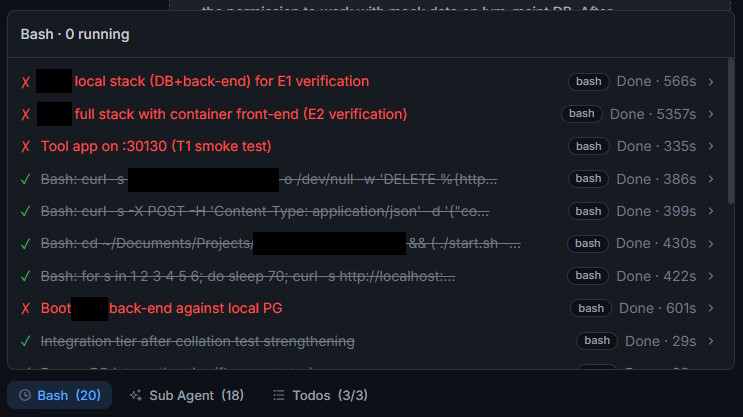Screen dimensions: 743x417
Task: Click the clock icon in Bash tab
Action: tap(25, 395)
